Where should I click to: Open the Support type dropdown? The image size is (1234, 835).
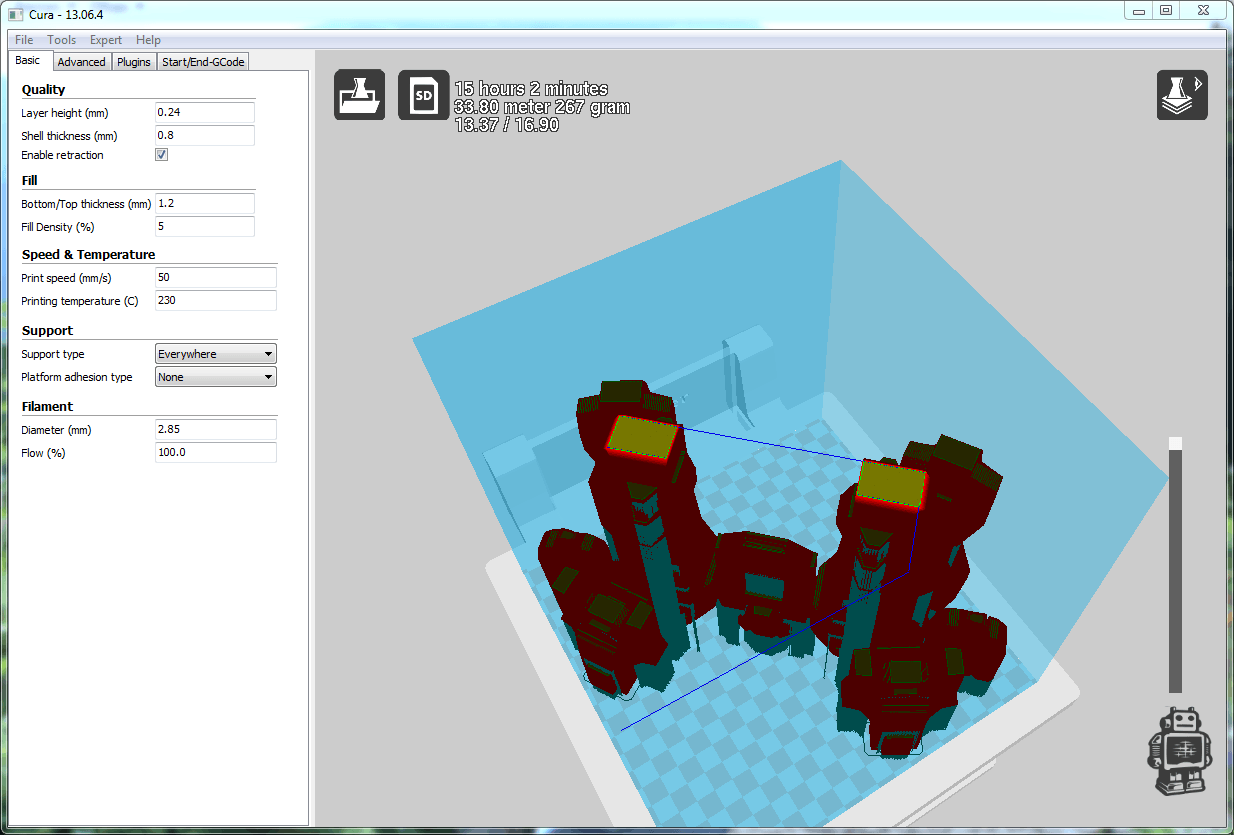pos(216,354)
